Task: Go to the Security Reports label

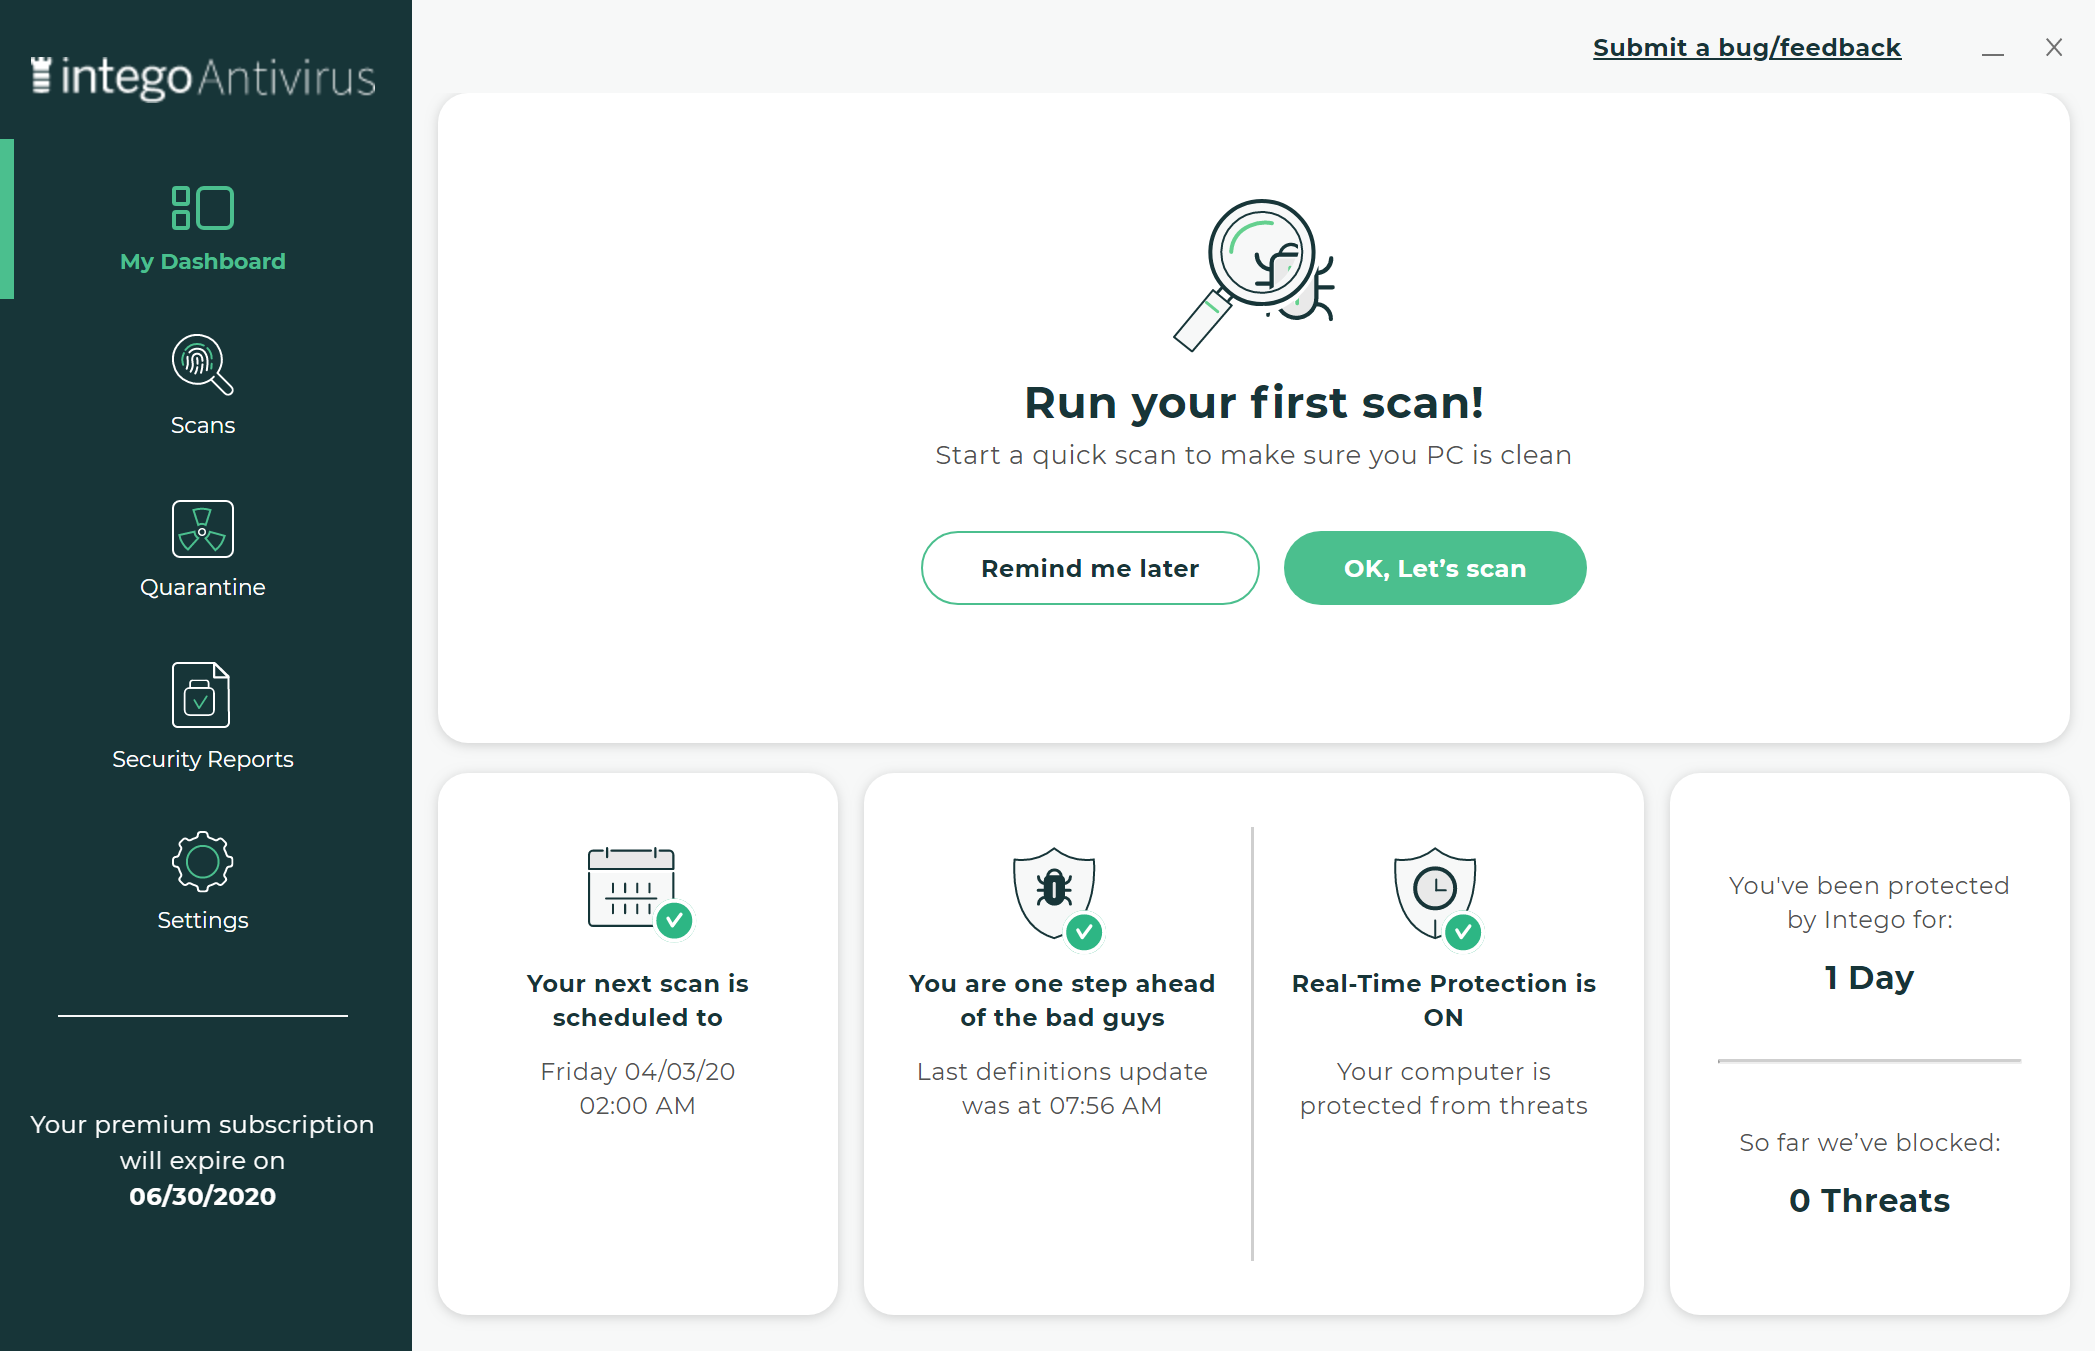Action: click(203, 759)
